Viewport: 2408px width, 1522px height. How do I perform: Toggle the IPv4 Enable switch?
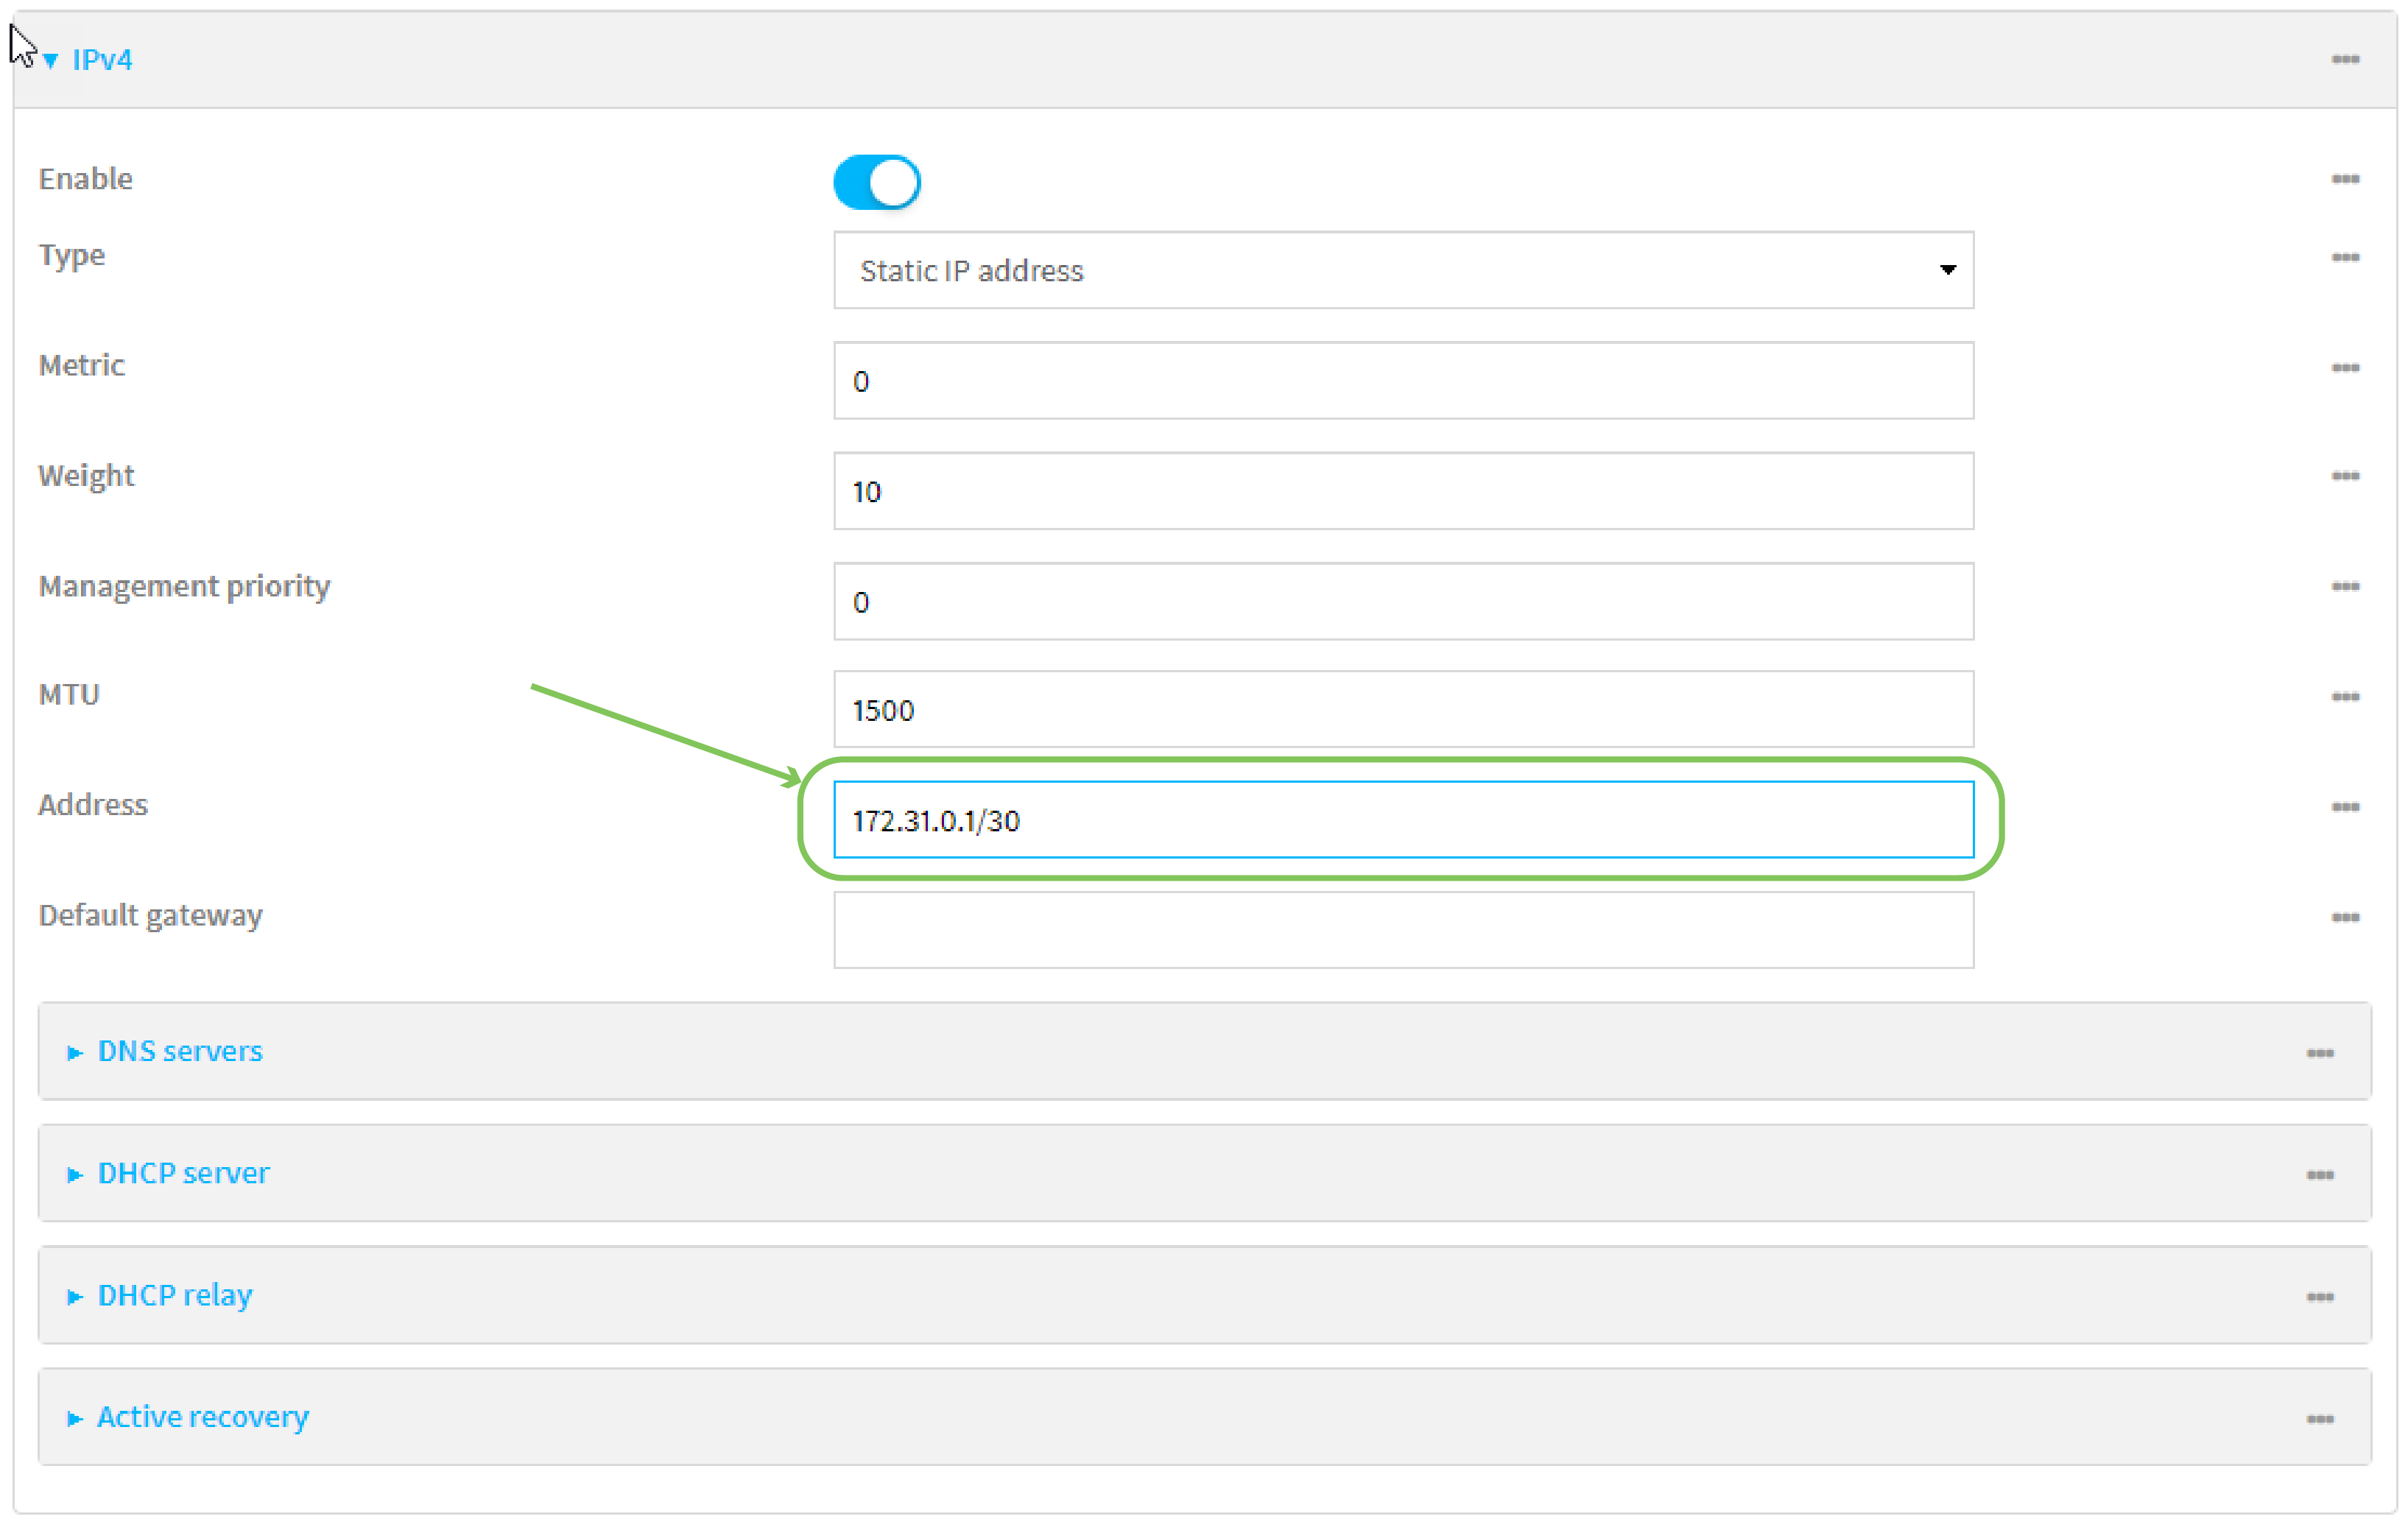click(877, 183)
